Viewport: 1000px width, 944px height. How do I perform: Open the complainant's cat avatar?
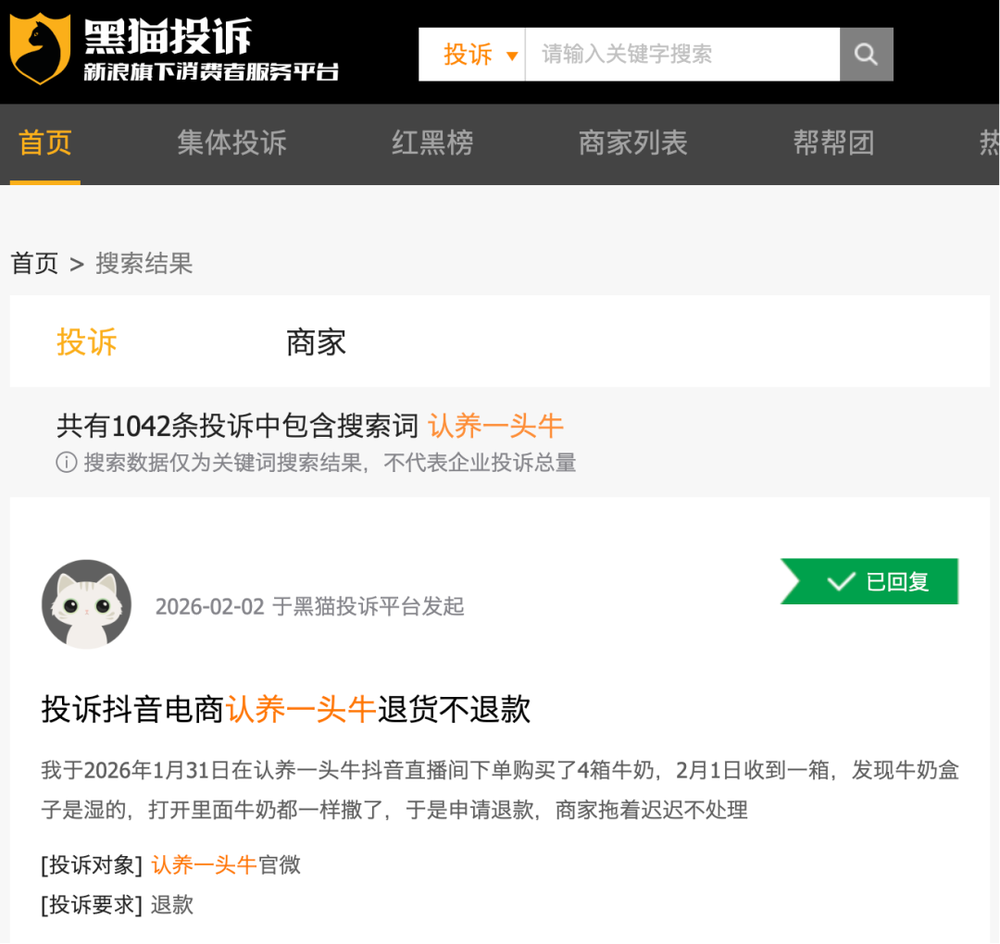tap(87, 605)
